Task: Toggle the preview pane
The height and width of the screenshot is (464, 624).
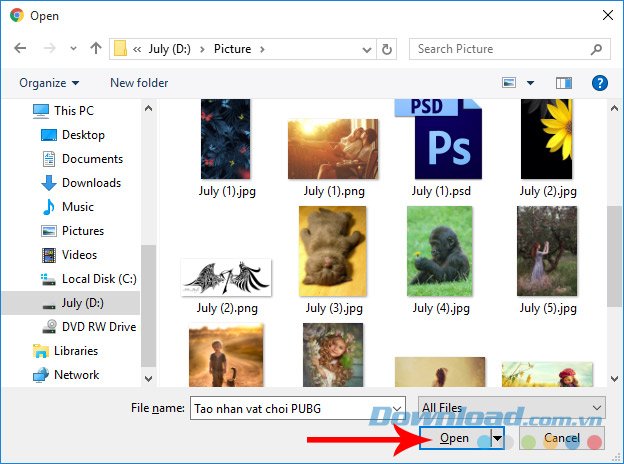Action: pos(564,83)
